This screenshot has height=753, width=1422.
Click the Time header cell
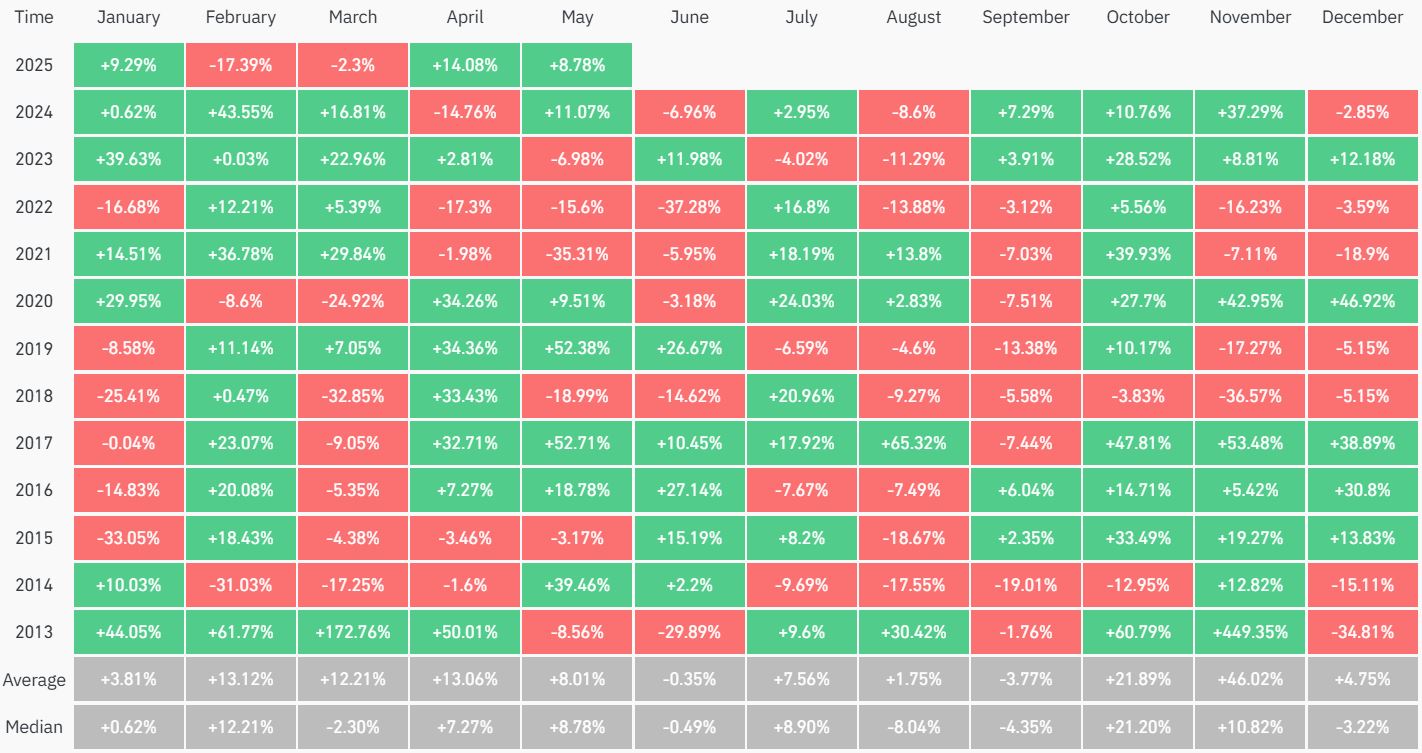click(x=34, y=17)
